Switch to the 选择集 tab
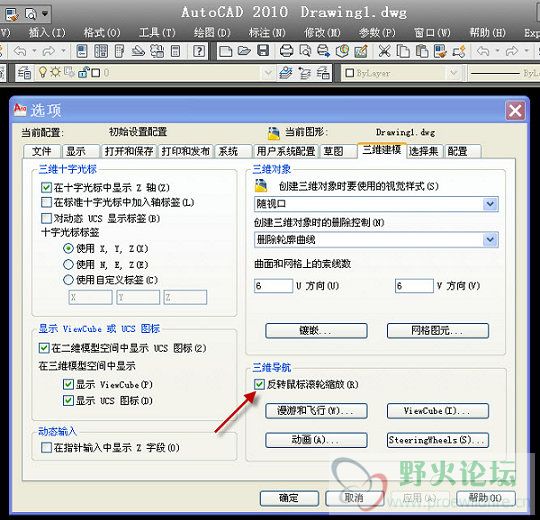540x520 pixels. [x=424, y=151]
